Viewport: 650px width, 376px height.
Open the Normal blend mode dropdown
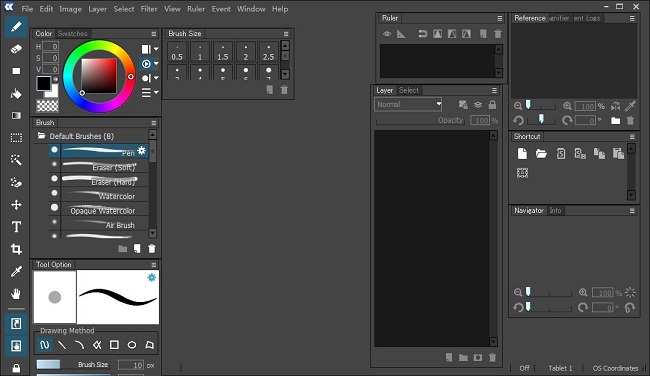408,104
